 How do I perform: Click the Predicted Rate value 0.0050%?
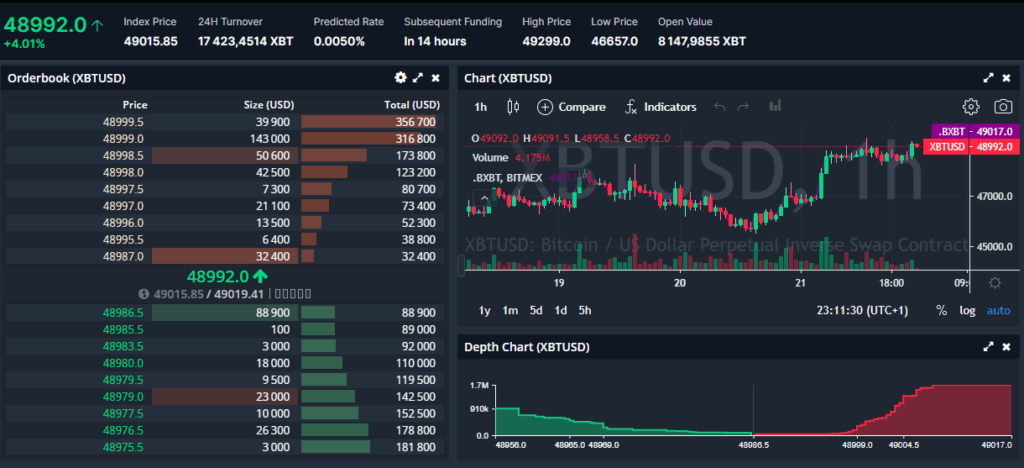pos(339,41)
